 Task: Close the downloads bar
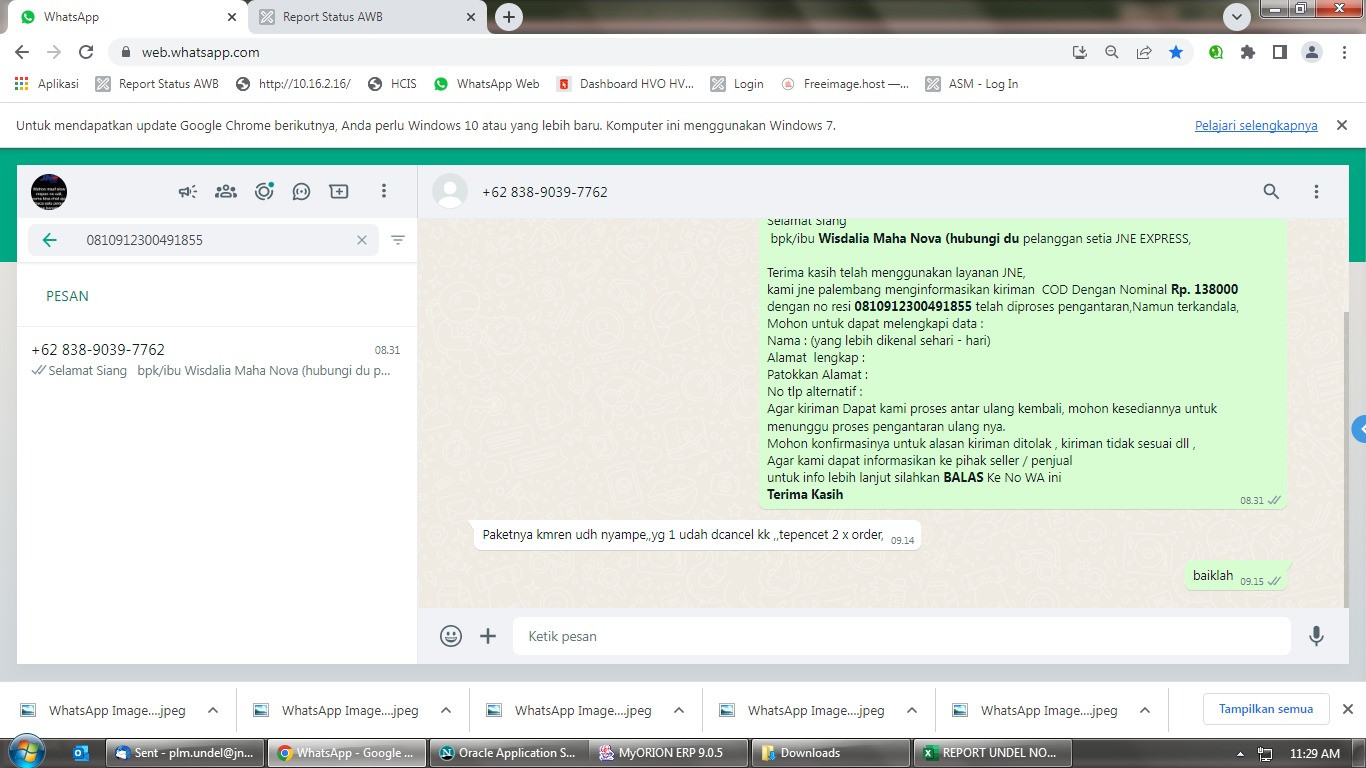[x=1347, y=709]
